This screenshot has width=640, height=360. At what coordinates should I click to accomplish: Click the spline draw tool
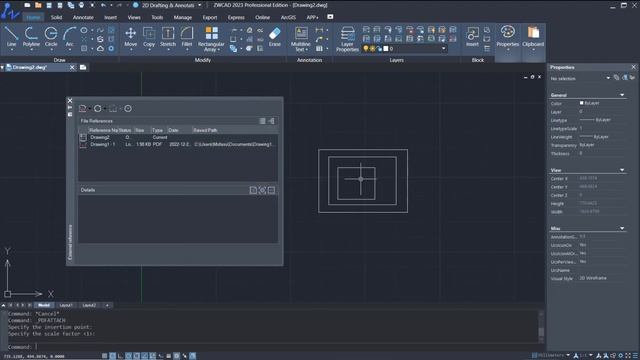[x=100, y=30]
